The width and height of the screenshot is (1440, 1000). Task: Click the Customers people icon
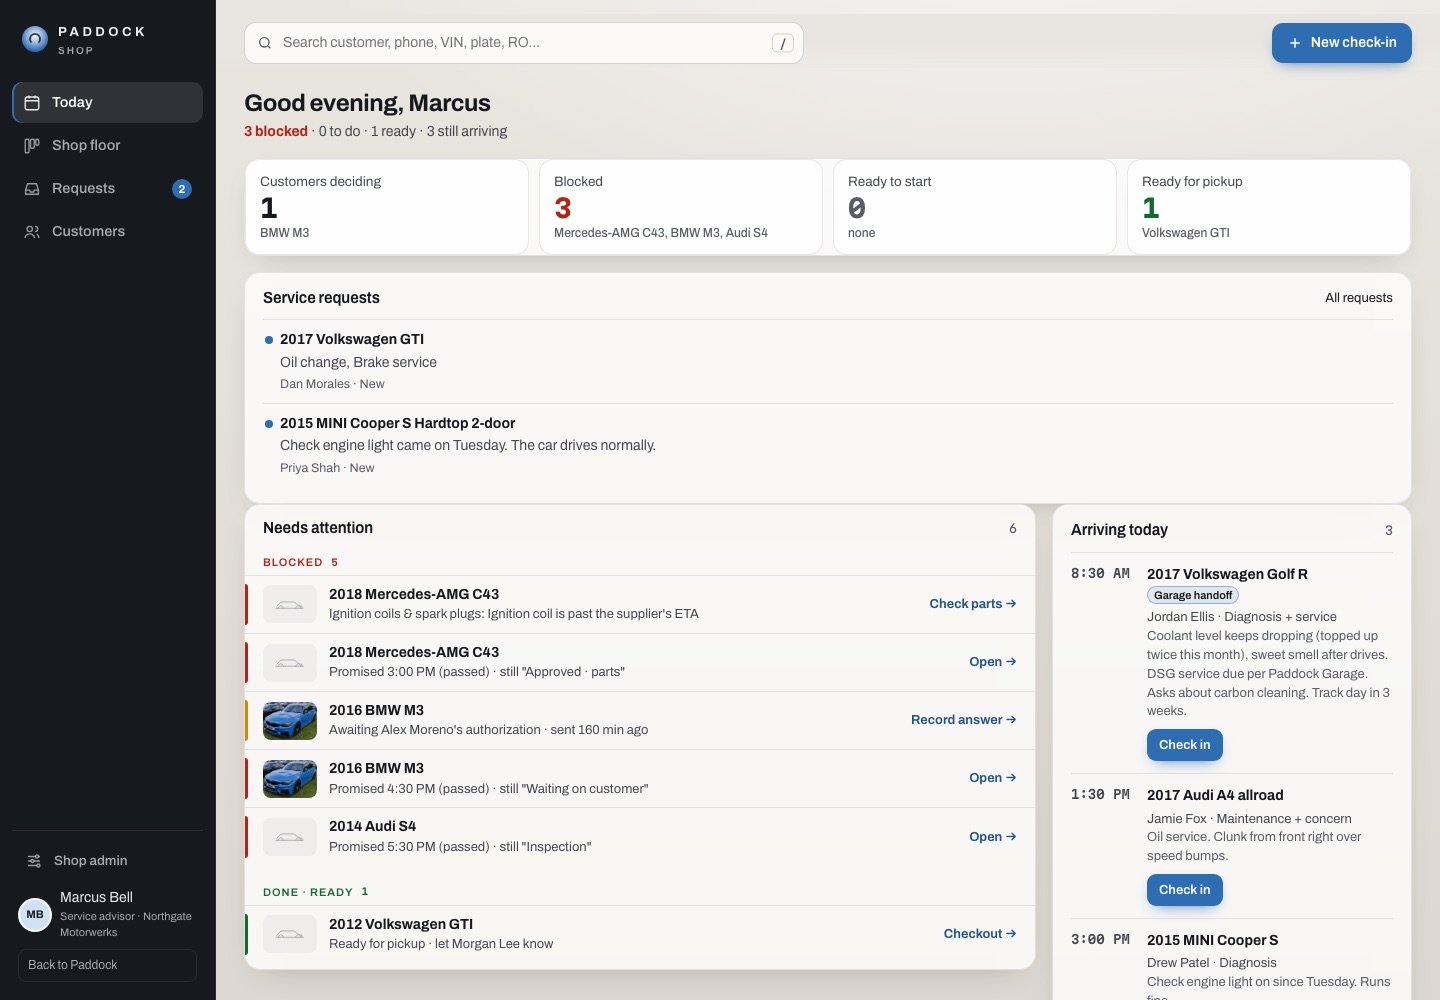32,232
